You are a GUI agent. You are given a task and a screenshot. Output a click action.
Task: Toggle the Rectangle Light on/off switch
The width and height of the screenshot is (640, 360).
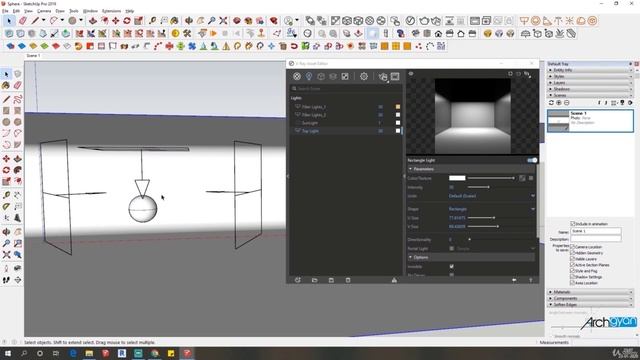532,160
